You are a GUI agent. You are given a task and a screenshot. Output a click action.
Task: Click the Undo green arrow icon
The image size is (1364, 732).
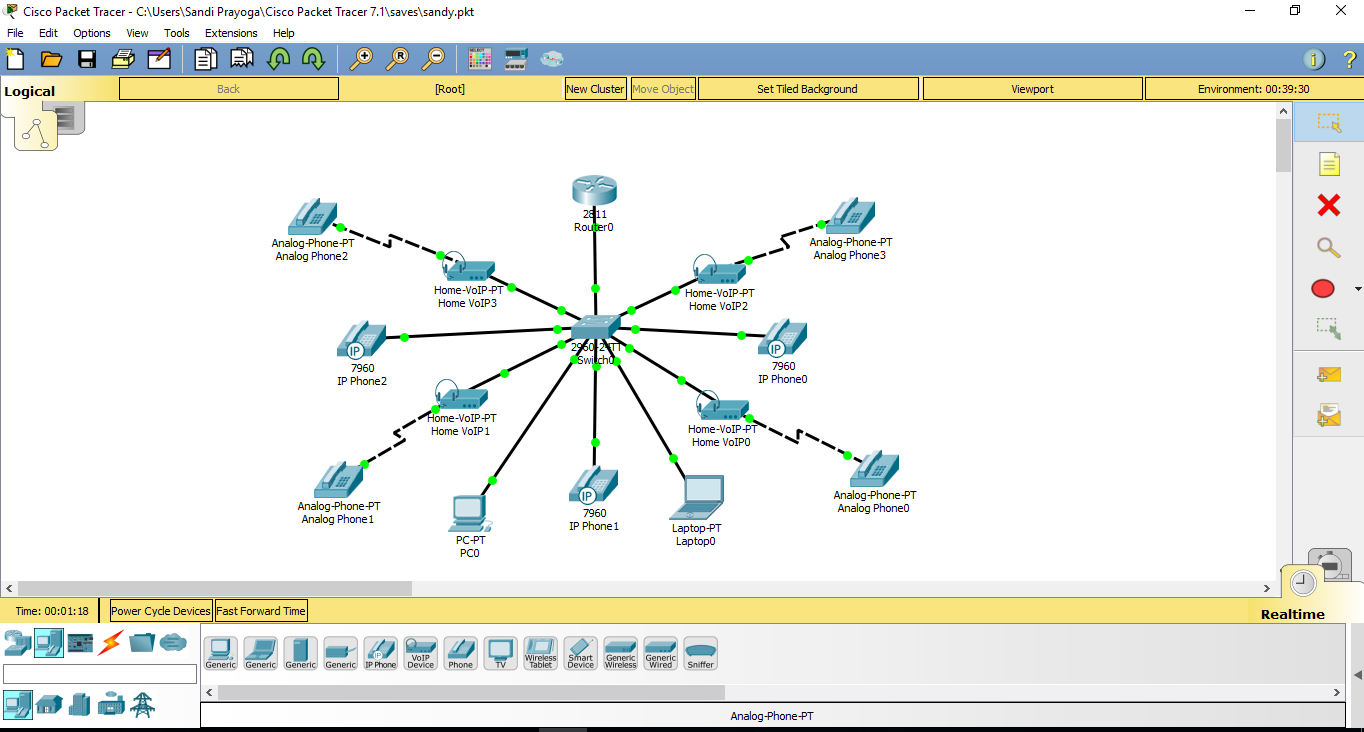pos(278,59)
